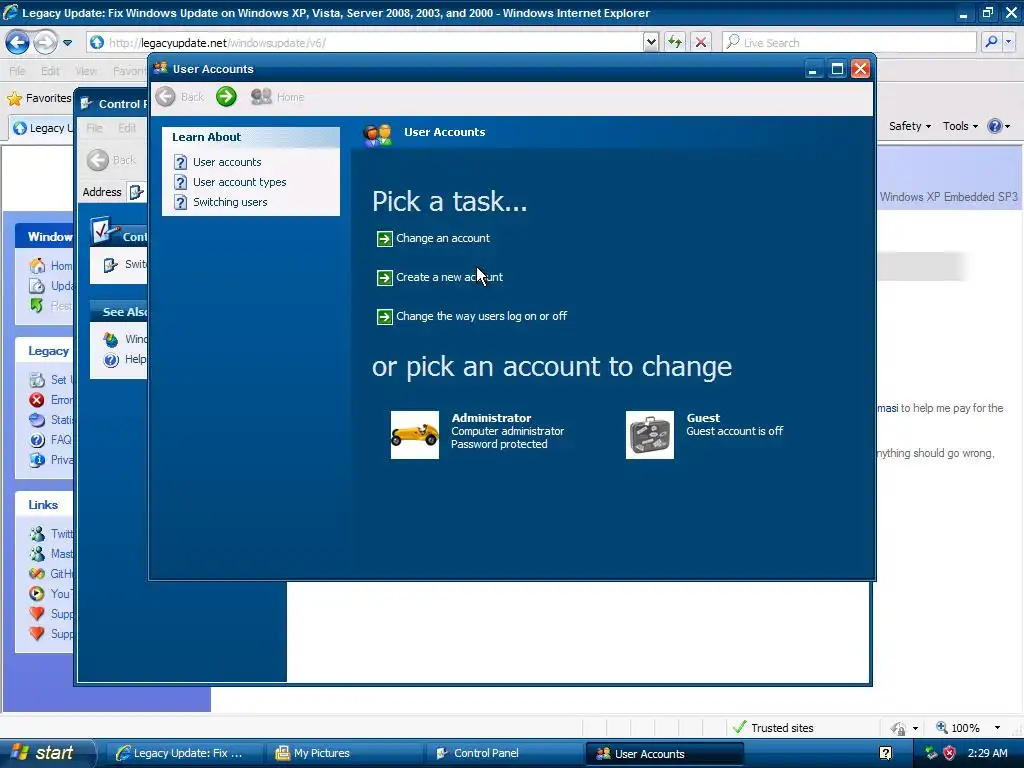Image resolution: width=1024 pixels, height=768 pixels.
Task: Click the green forward arrow in User Accounts
Action: pos(226,97)
